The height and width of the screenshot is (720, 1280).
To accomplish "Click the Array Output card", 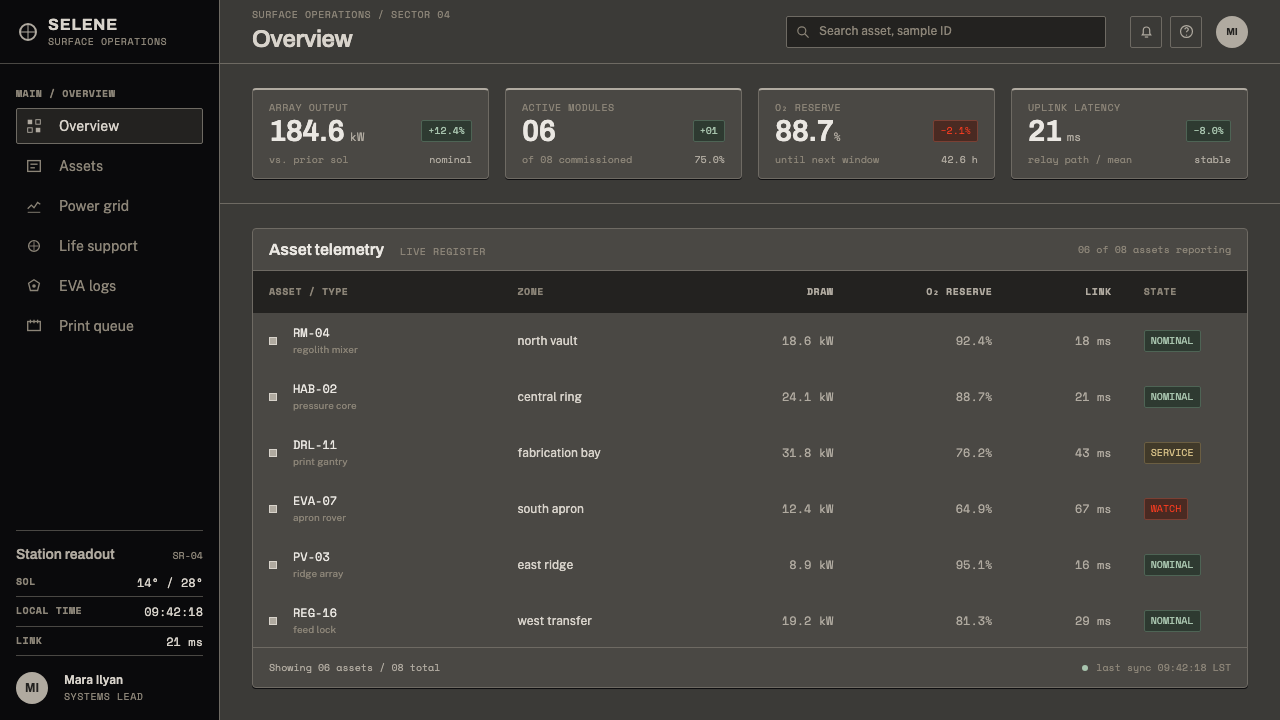I will 370,134.
